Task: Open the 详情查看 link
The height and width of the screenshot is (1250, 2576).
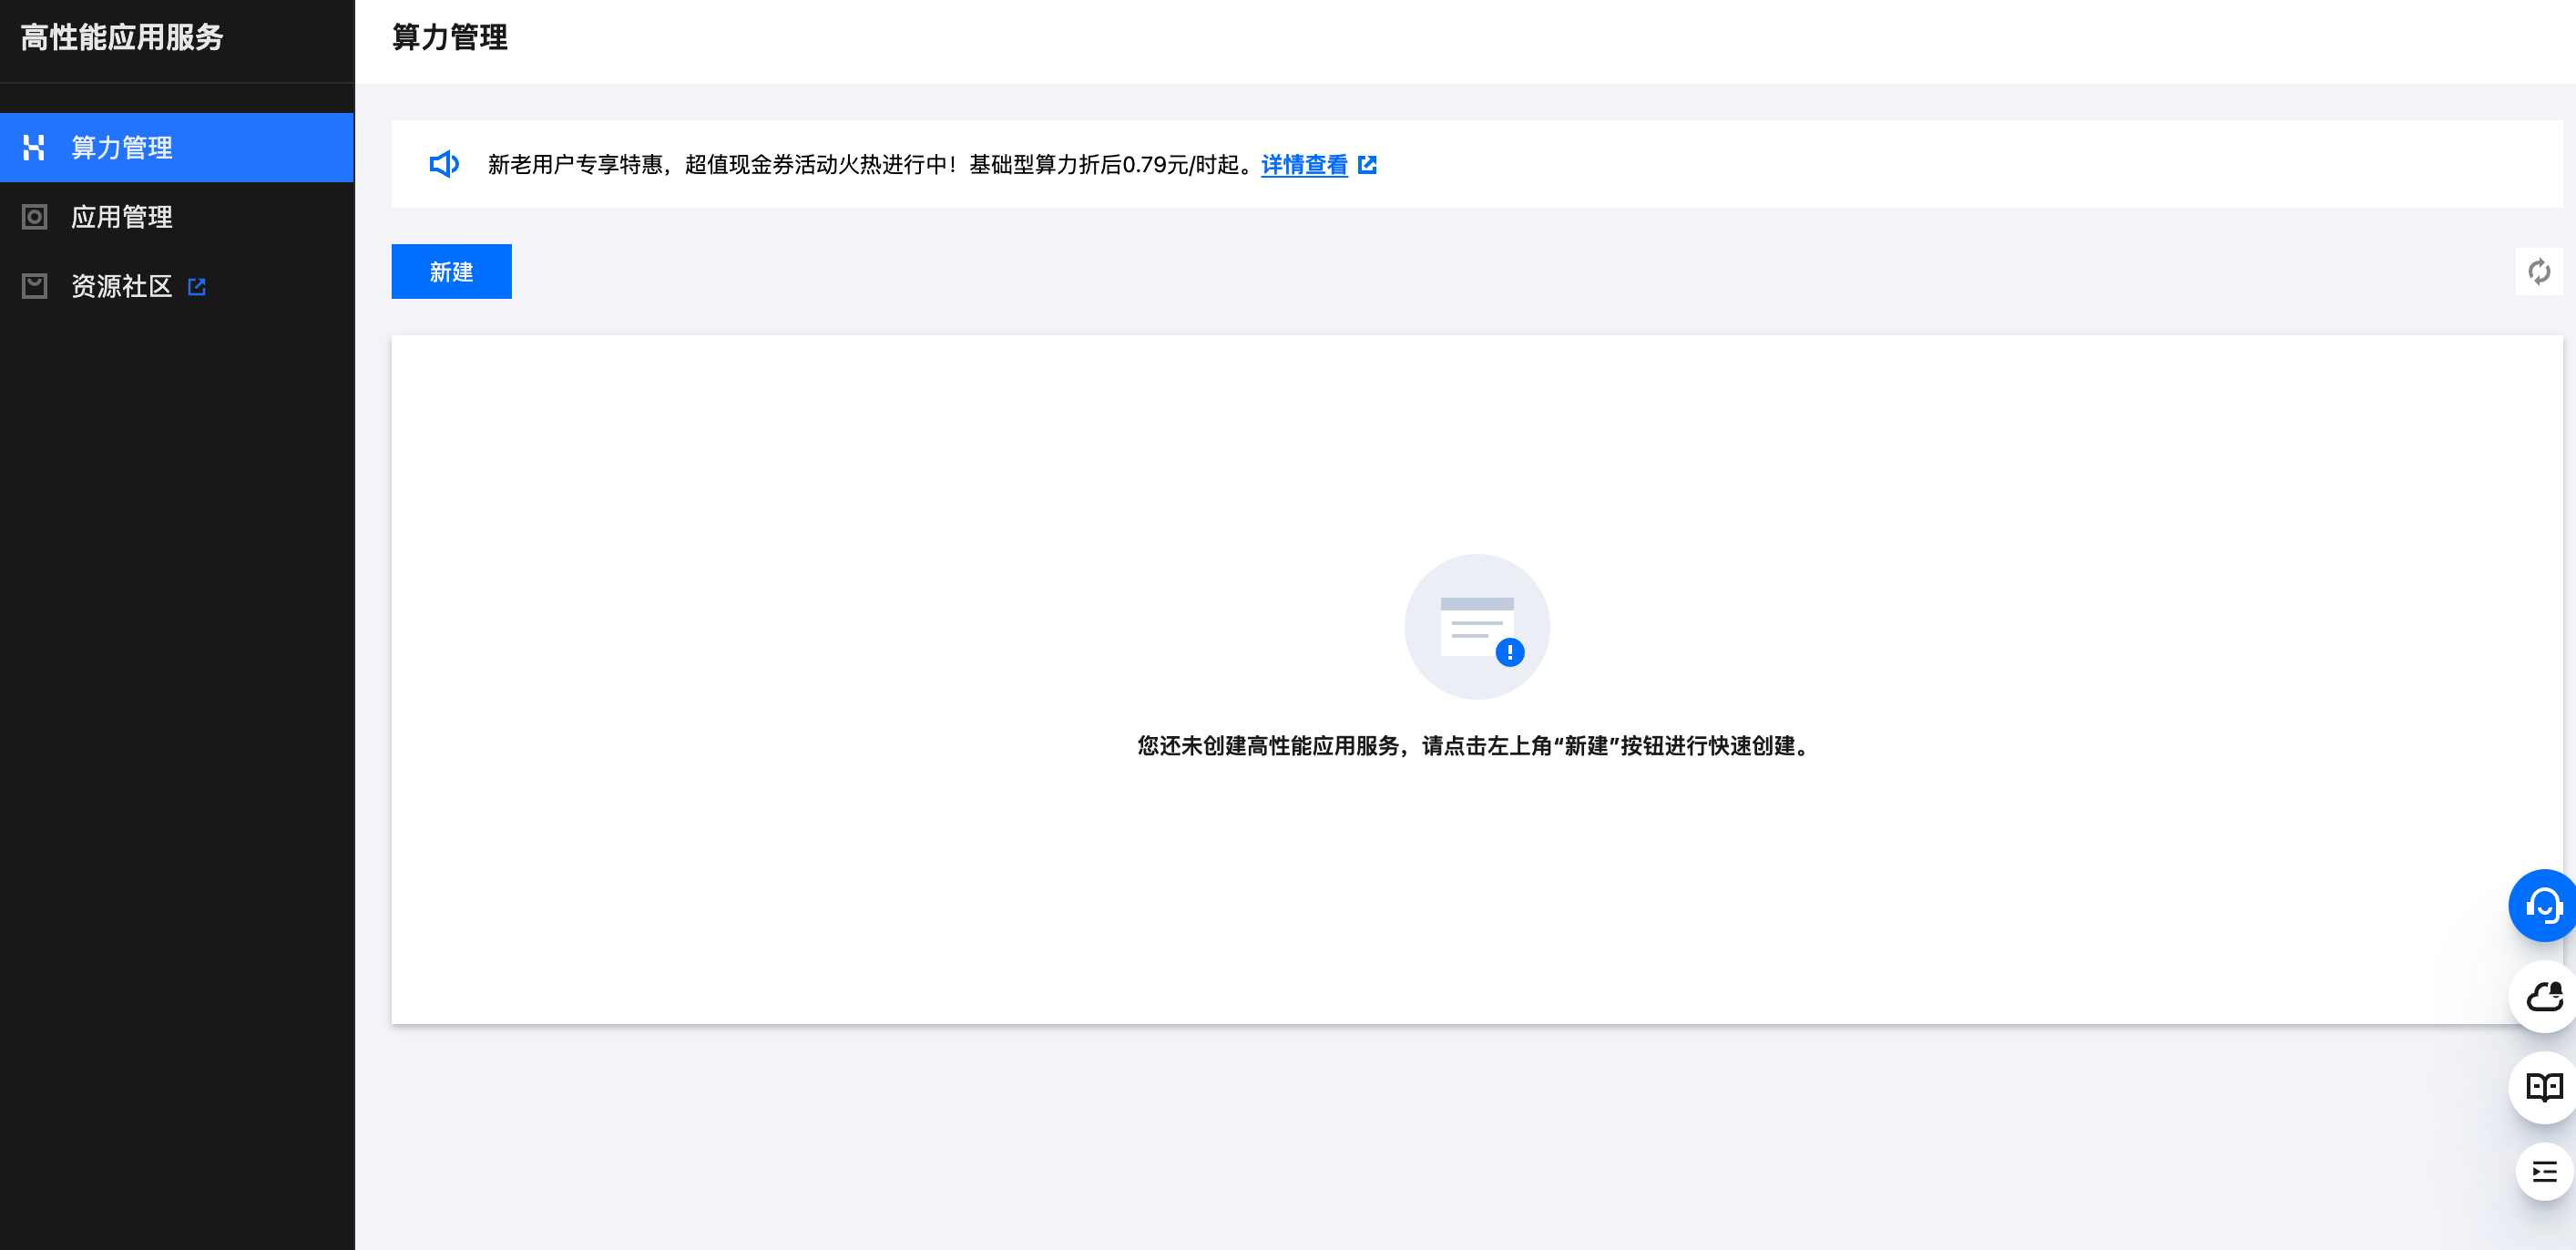Action: click(x=1304, y=165)
